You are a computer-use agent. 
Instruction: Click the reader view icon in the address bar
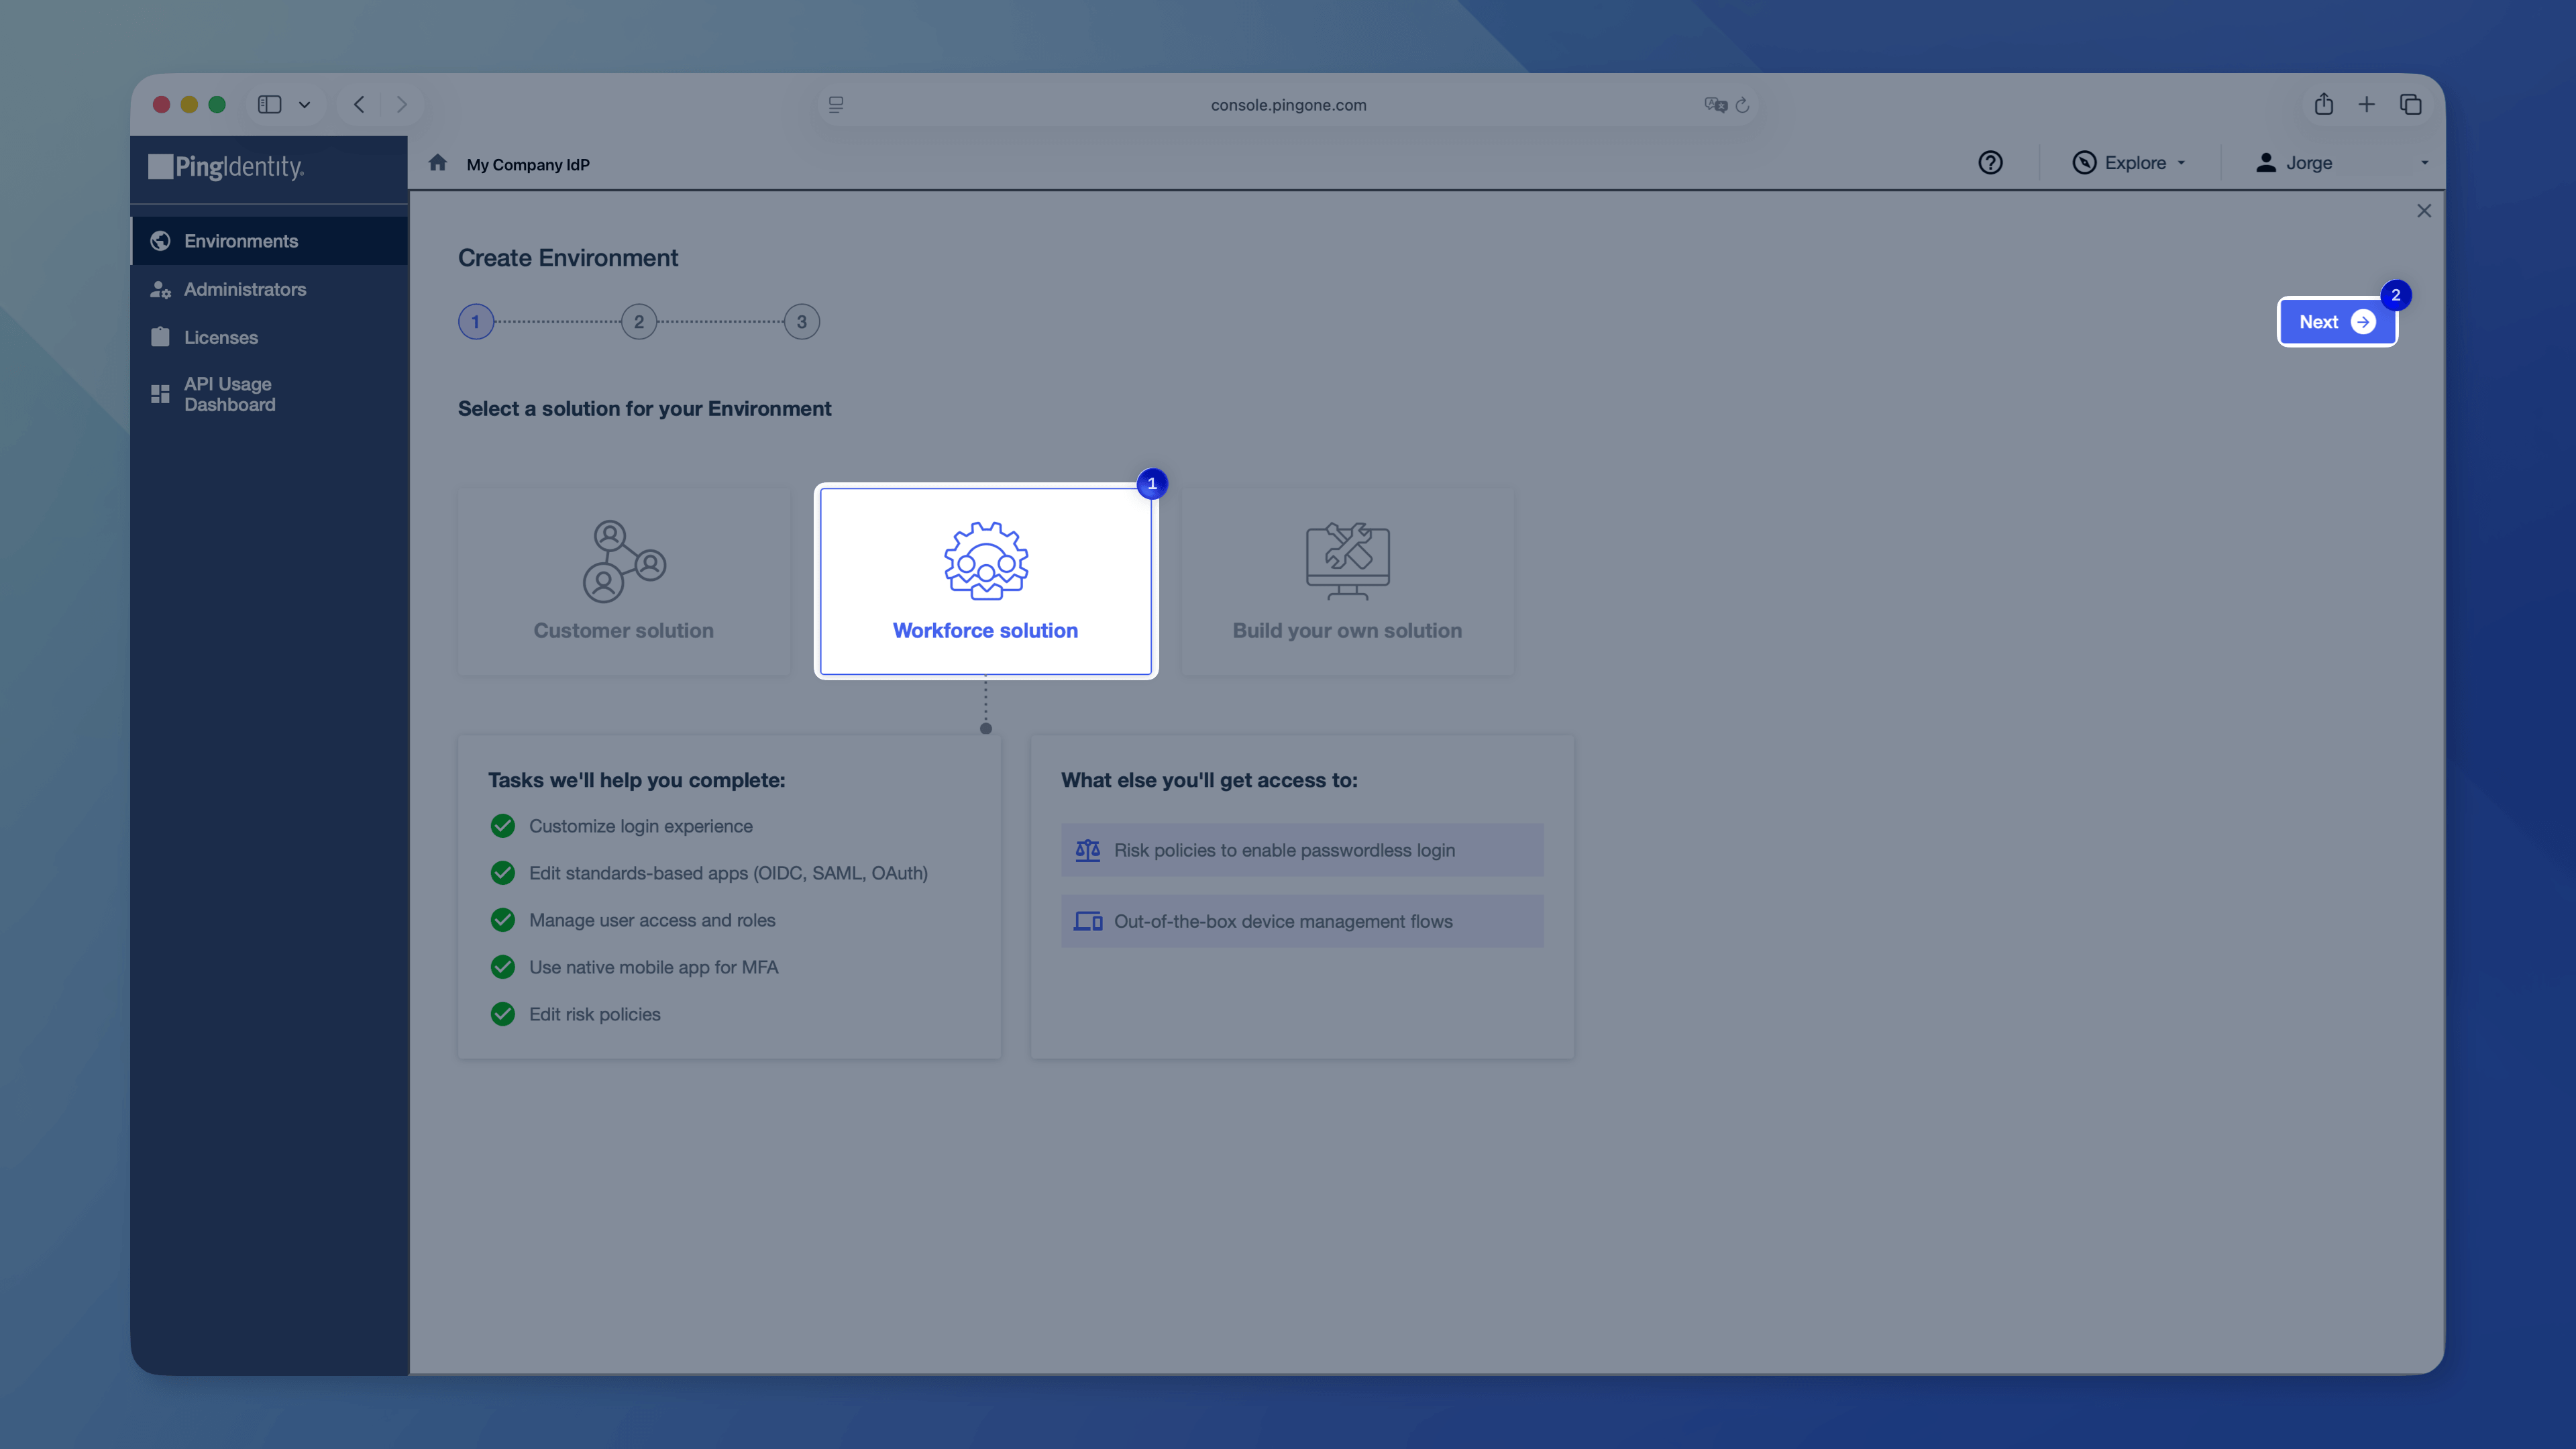(836, 104)
